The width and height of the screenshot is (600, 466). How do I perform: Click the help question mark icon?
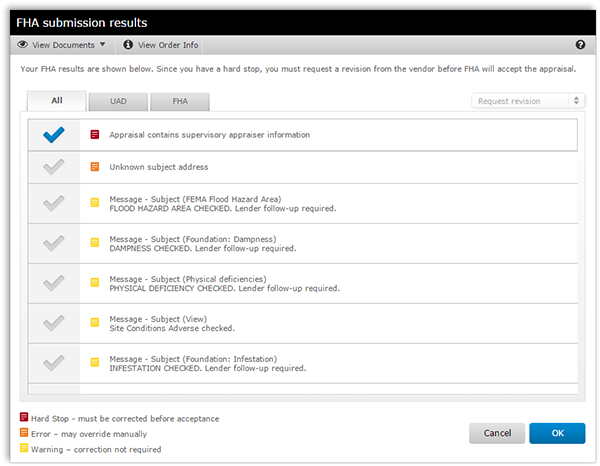tap(580, 45)
